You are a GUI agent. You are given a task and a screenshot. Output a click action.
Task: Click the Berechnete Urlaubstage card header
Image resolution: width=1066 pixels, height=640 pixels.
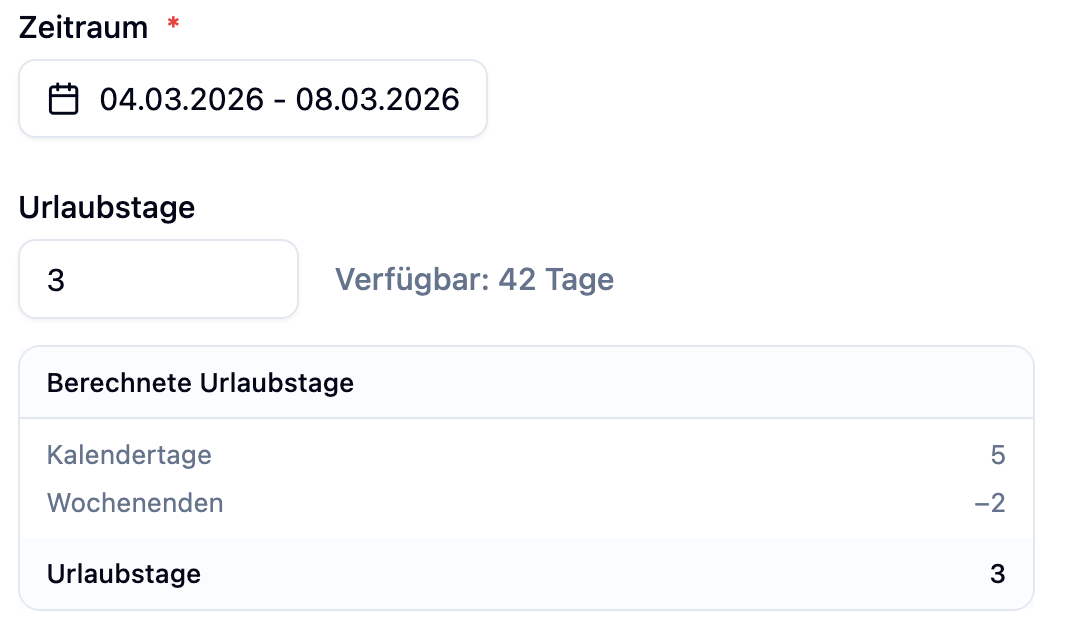(x=526, y=383)
